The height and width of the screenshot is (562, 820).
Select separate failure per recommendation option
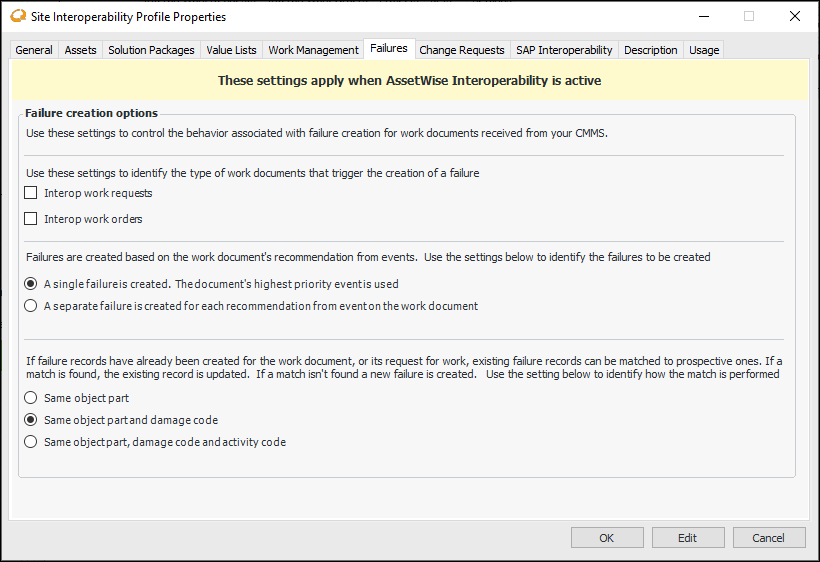pyautogui.click(x=31, y=306)
